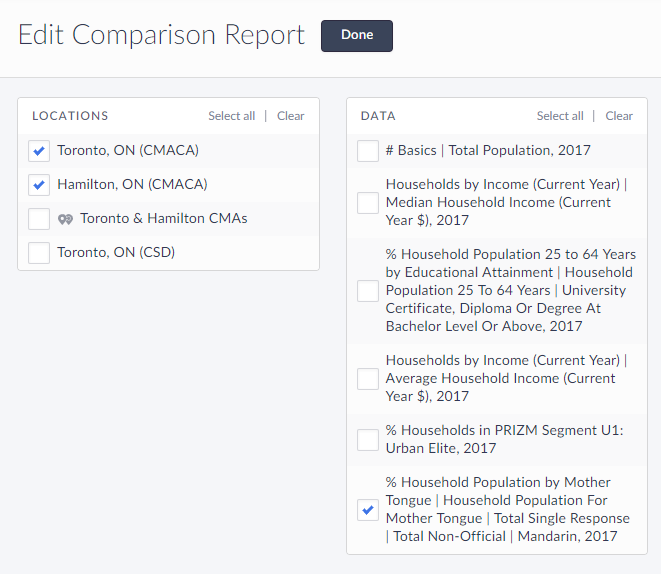
Task: Click the Edit Comparison Report title
Action: (x=161, y=35)
